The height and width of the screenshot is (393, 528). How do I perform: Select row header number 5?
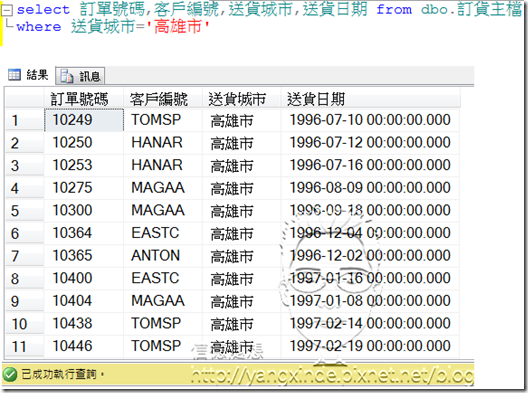click(x=24, y=210)
